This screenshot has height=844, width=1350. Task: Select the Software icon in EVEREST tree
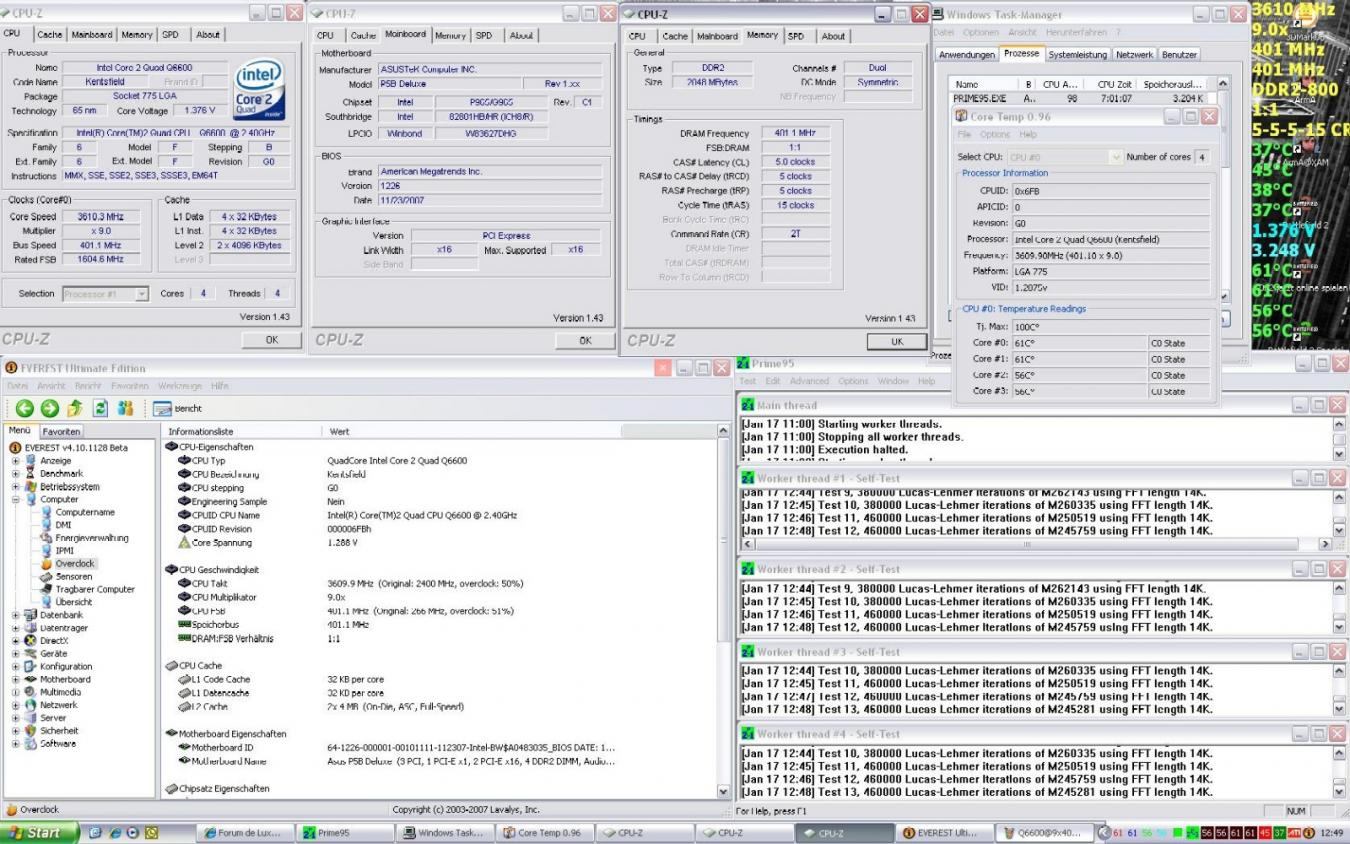pos(31,744)
